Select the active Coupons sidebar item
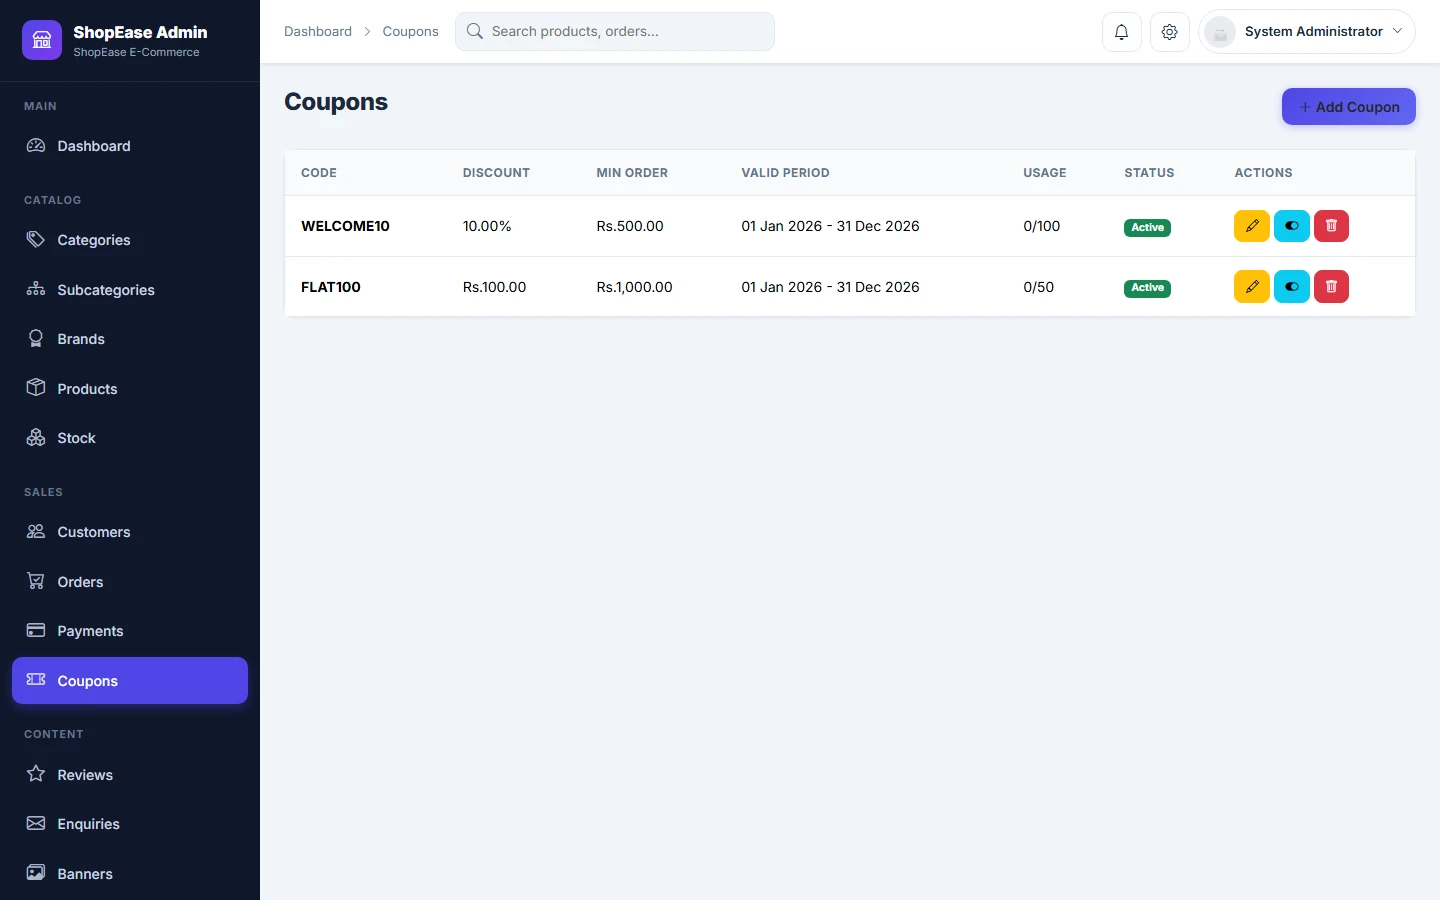1440x900 pixels. point(130,681)
